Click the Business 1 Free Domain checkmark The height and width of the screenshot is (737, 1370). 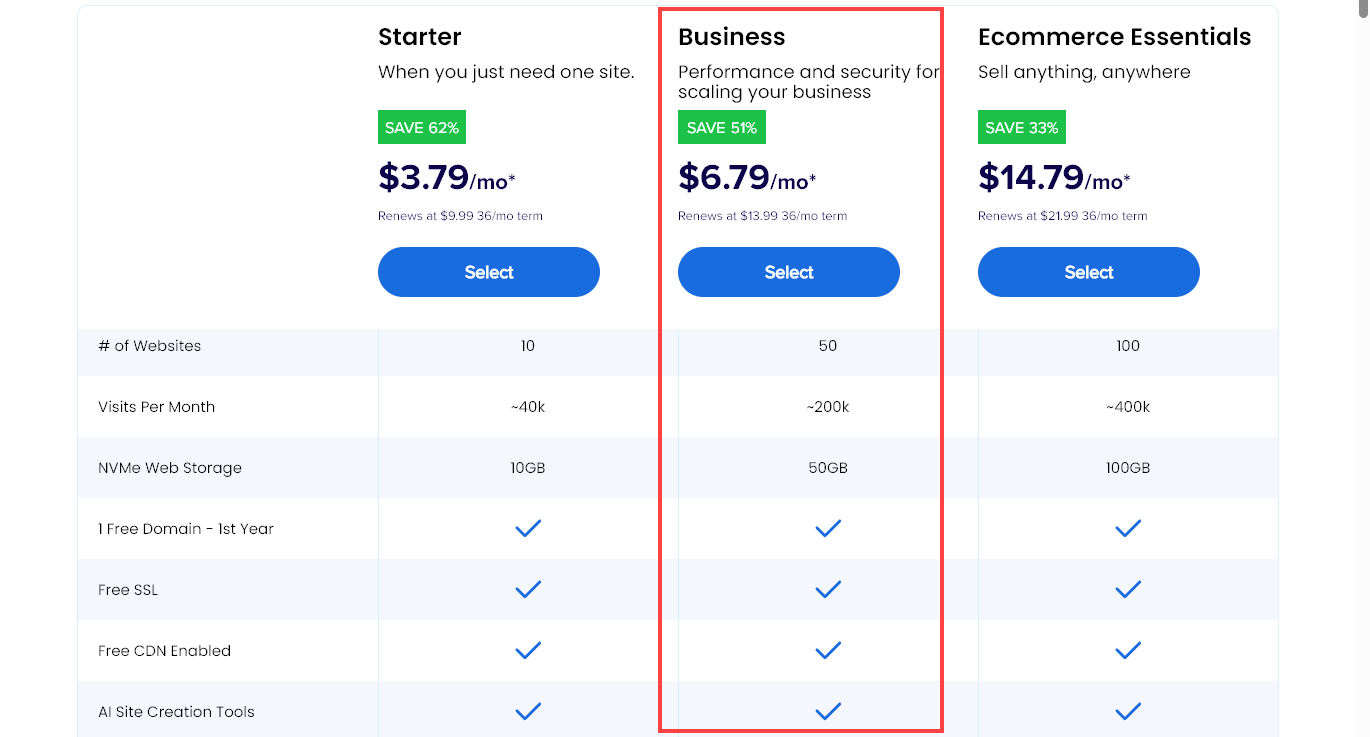click(x=828, y=528)
